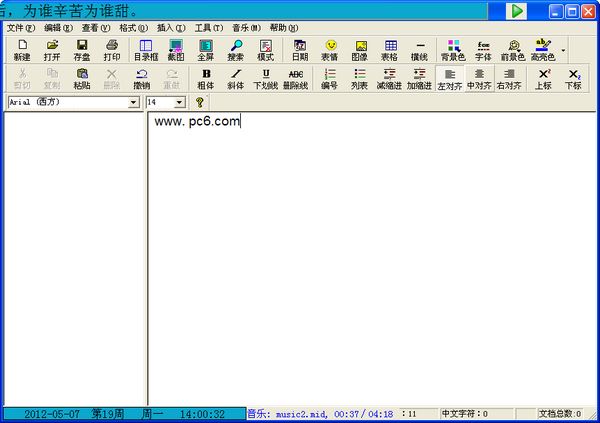Print using the 打印 icon
600x423 pixels.
click(112, 50)
